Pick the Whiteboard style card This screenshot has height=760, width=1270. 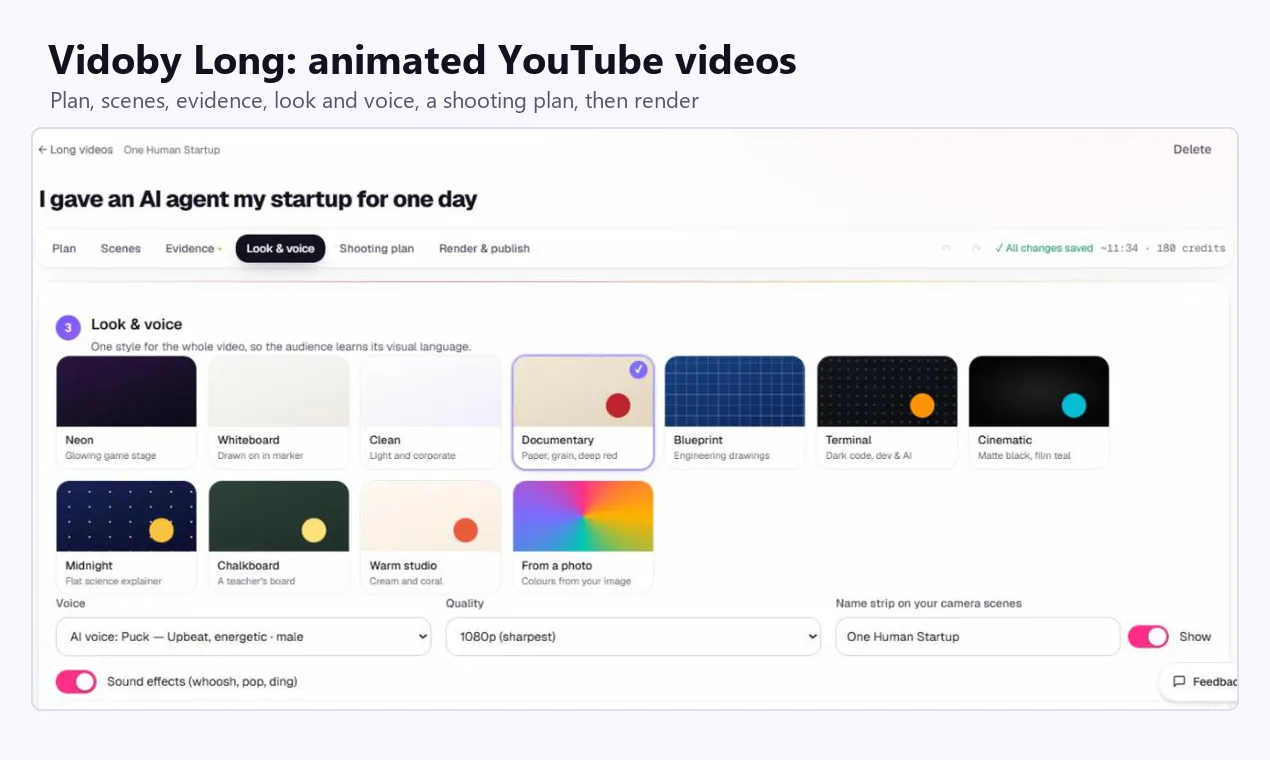click(x=279, y=412)
